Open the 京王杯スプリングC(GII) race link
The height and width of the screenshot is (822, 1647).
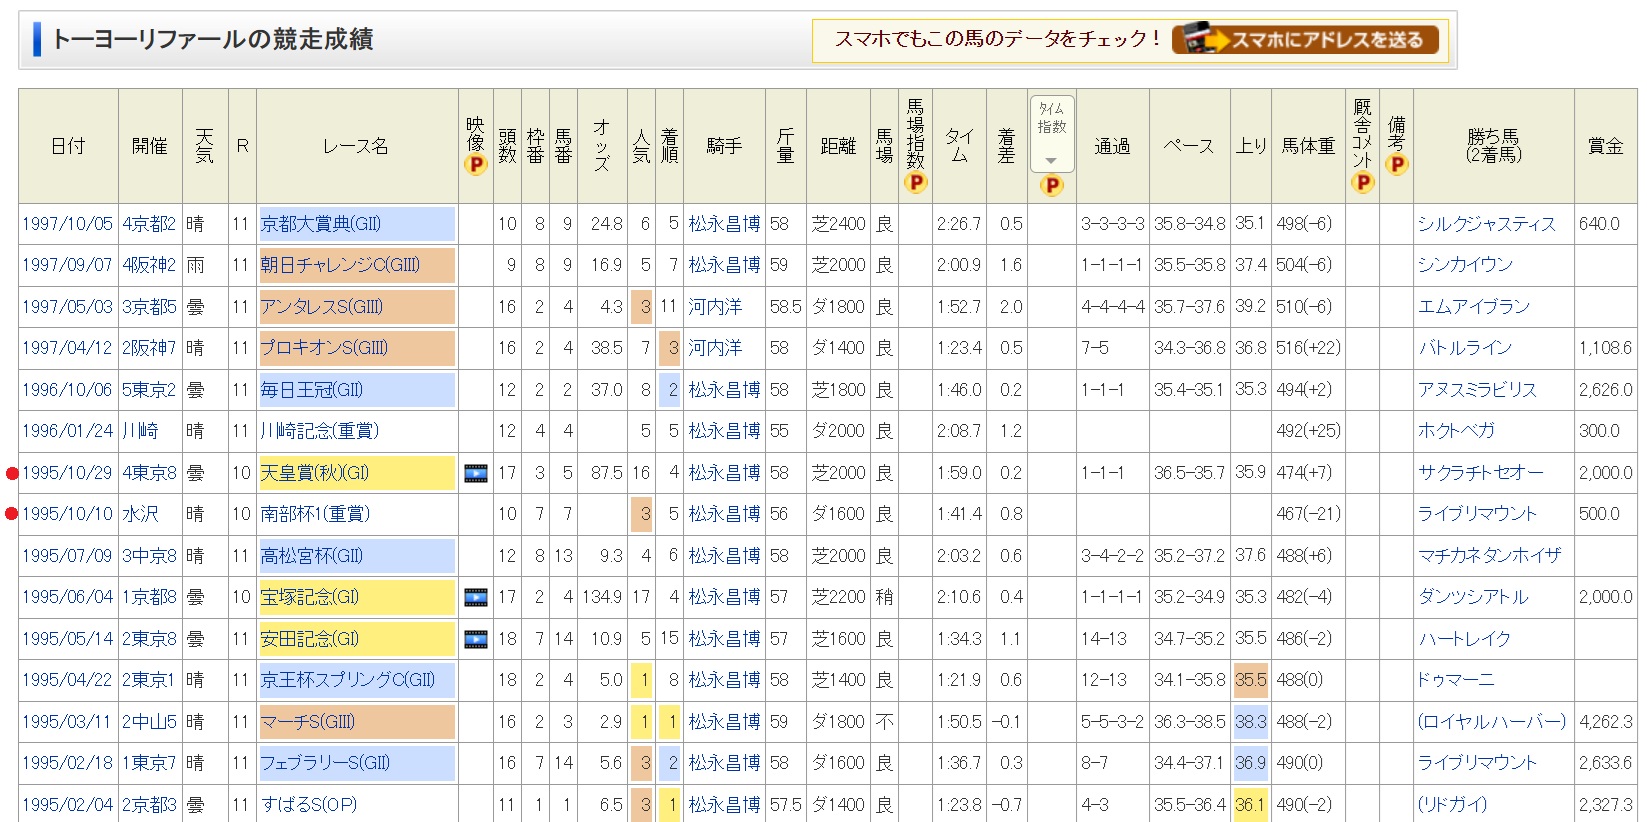point(348,680)
